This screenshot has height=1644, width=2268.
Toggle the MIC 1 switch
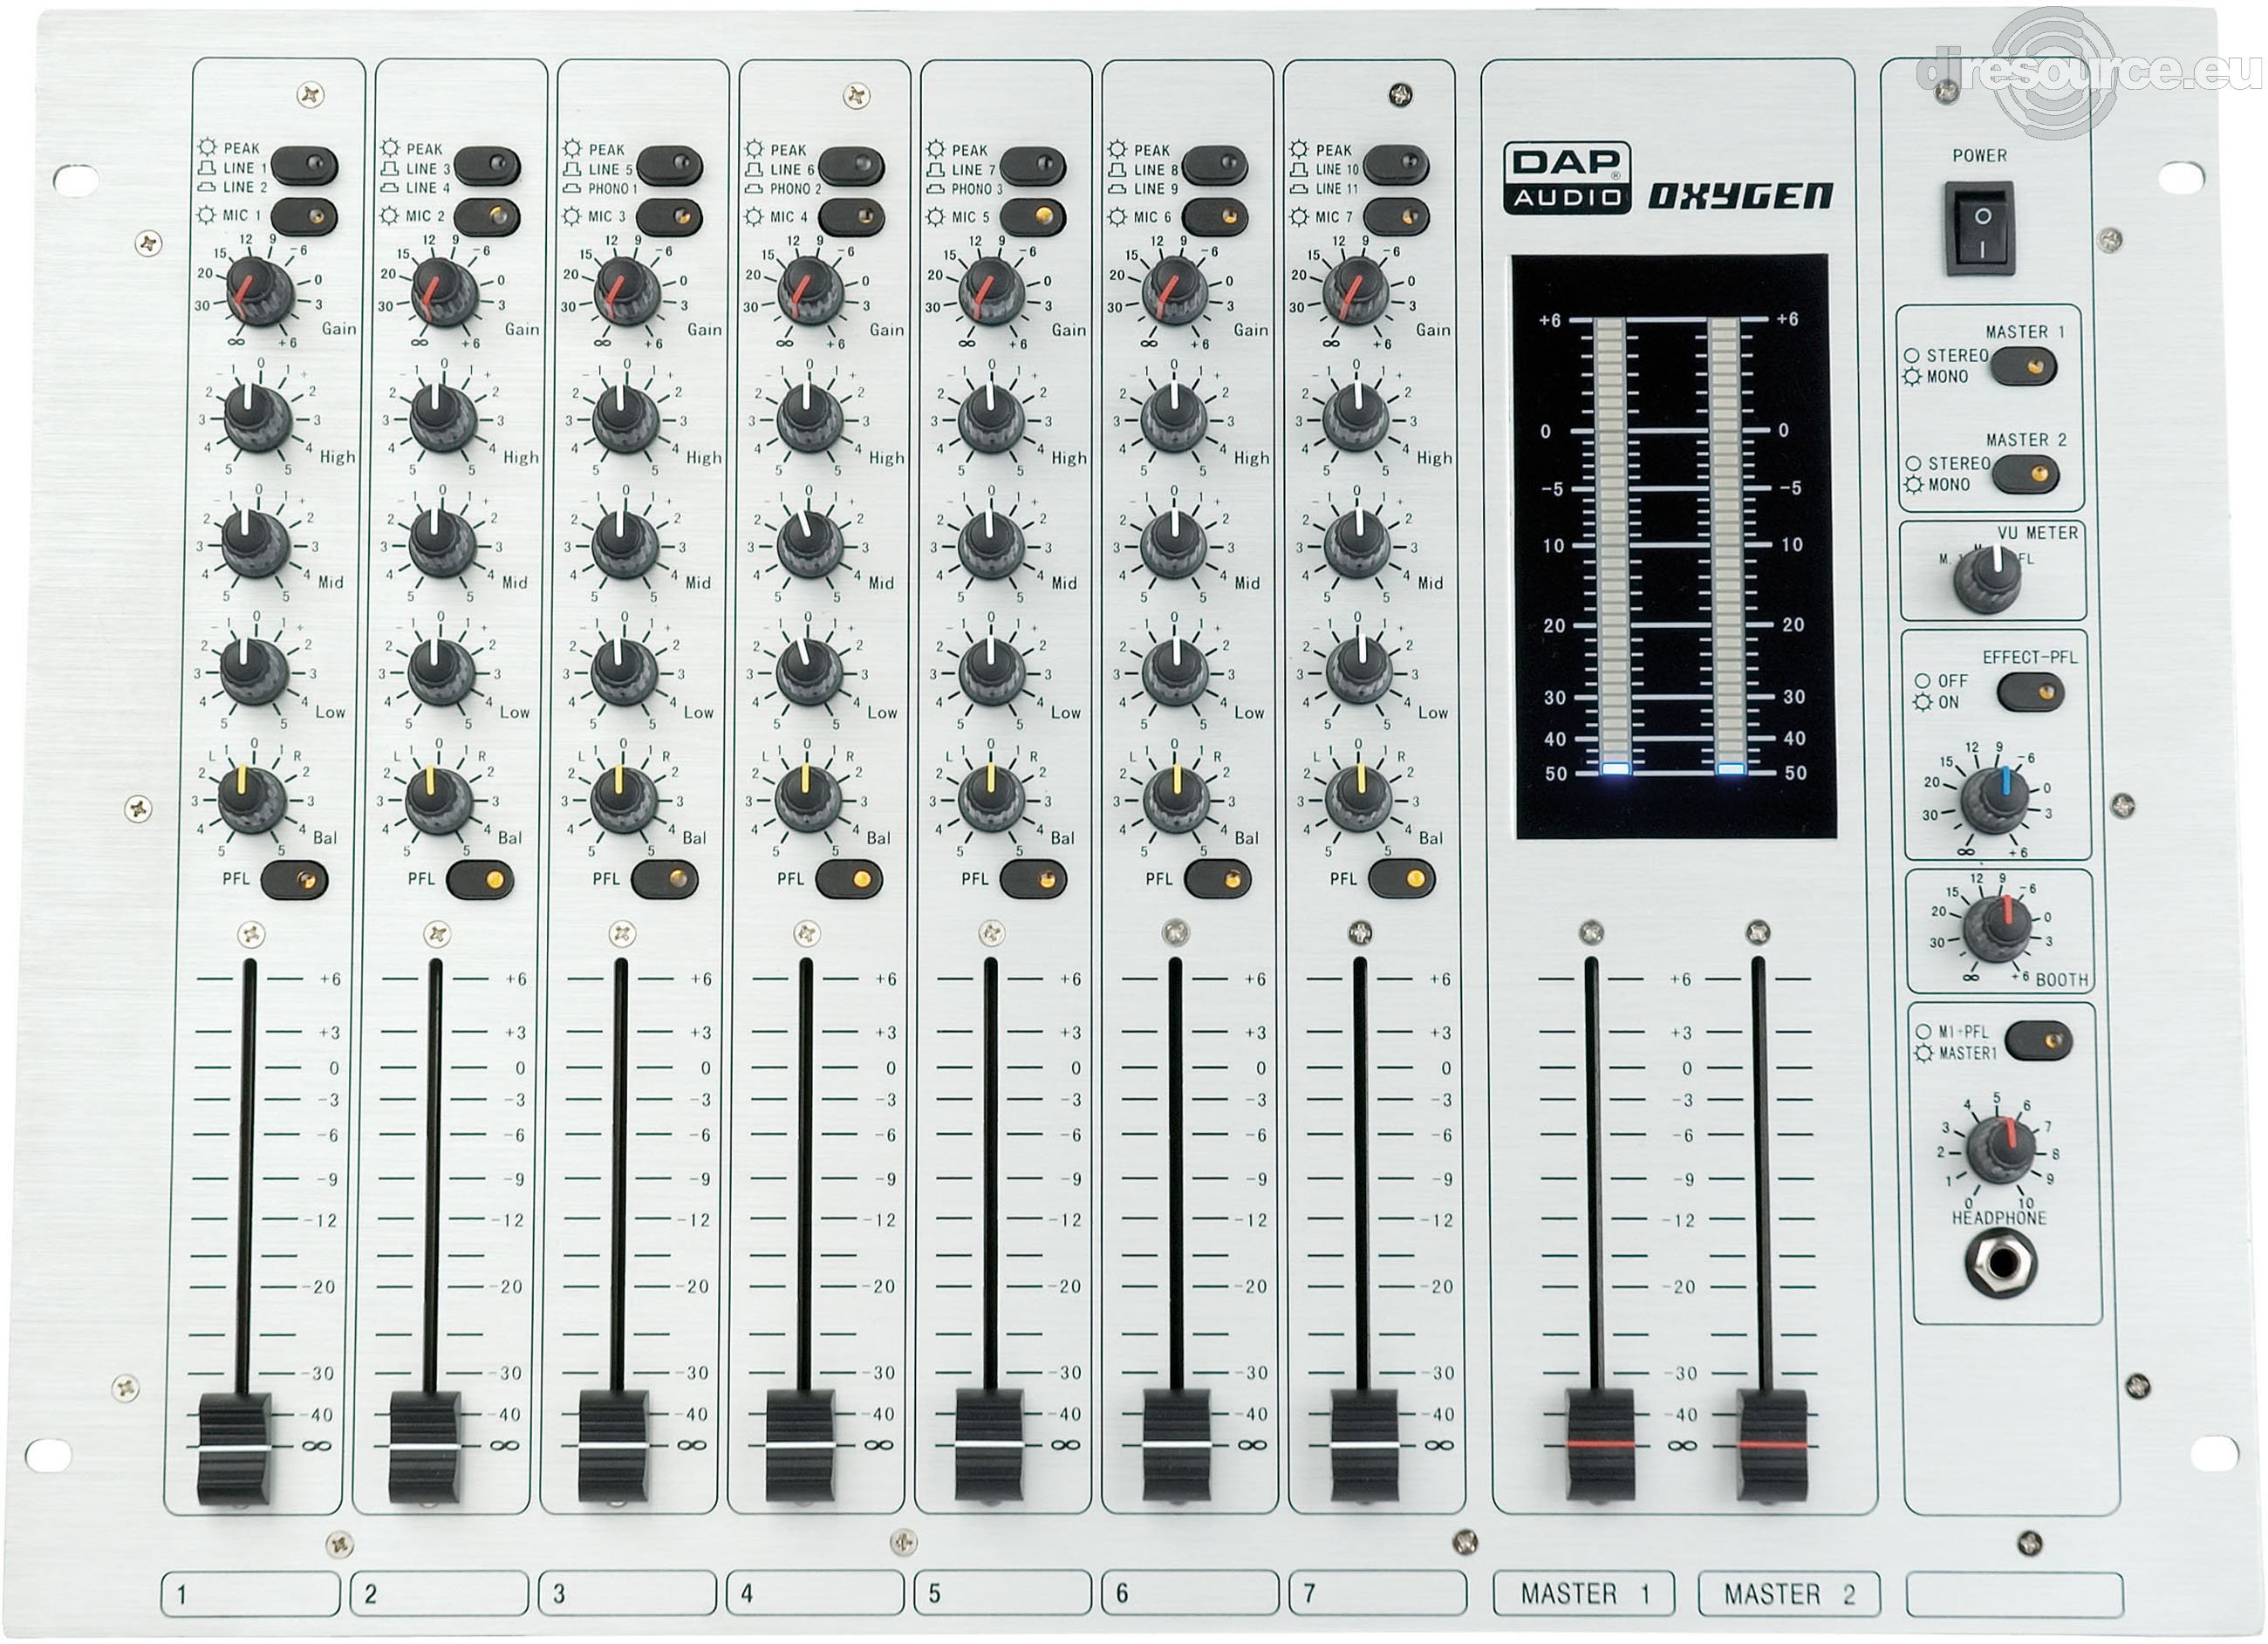click(304, 215)
